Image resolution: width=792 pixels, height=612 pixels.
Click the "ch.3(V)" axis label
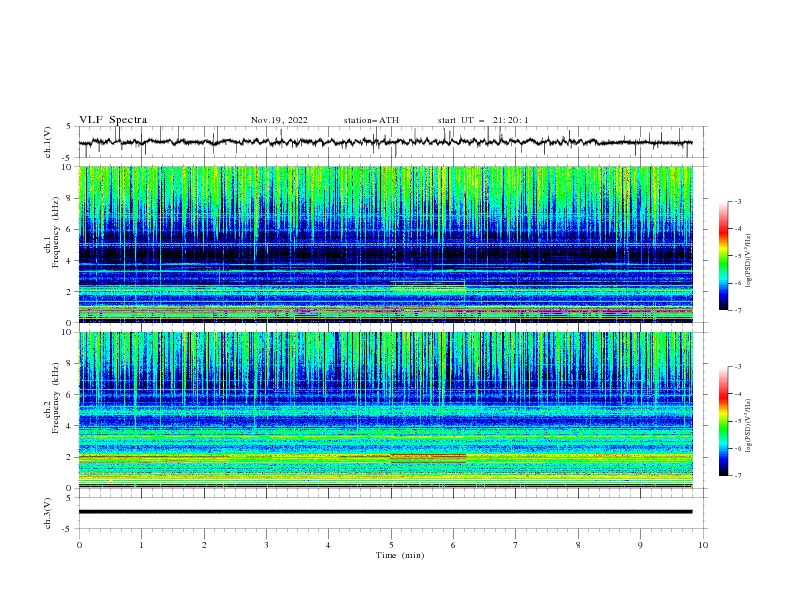(48, 513)
